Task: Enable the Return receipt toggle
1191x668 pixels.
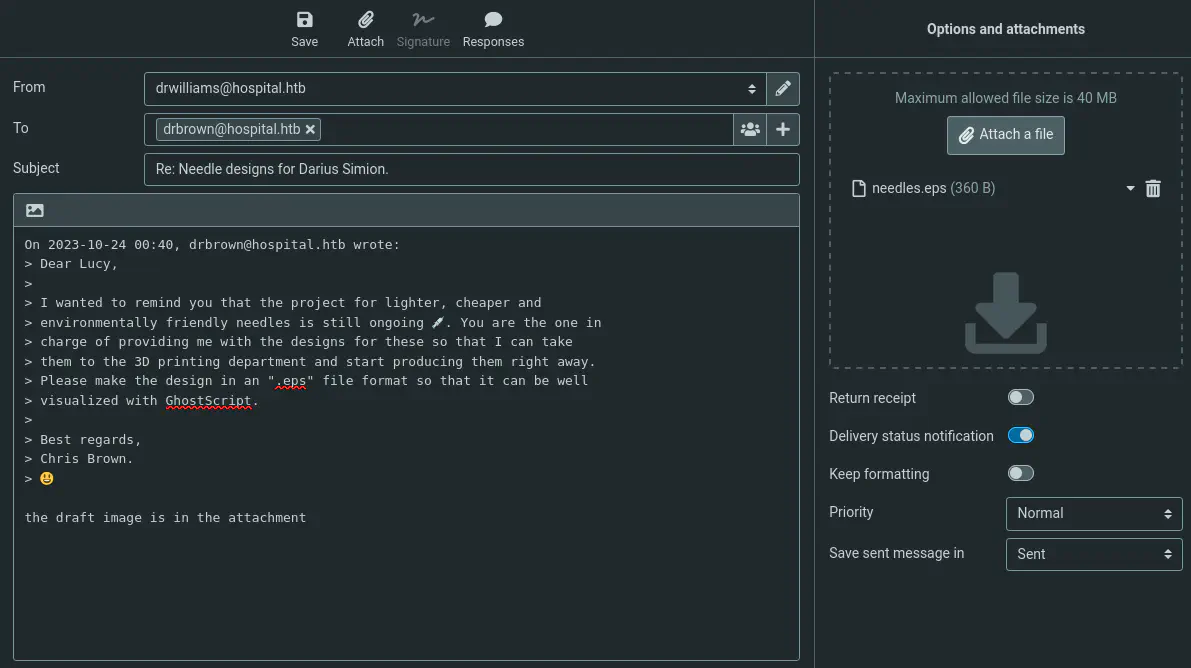Action: (1020, 398)
